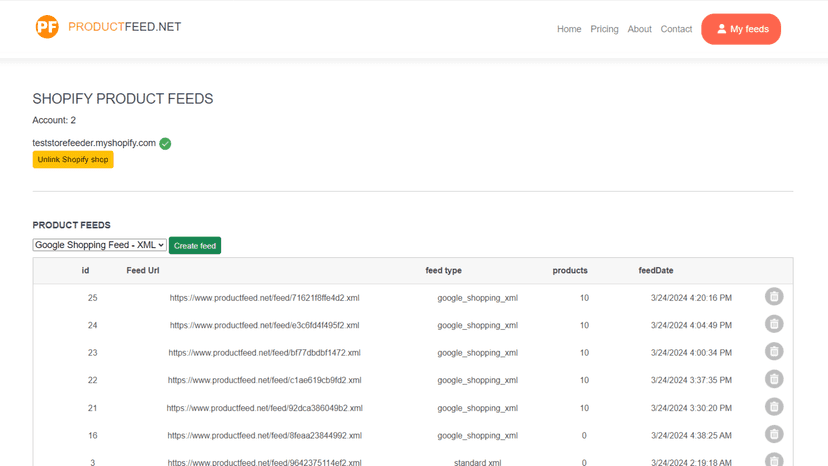828x466 pixels.
Task: Select date '3/24/2024 4:00:34 PM'
Action: tap(691, 353)
